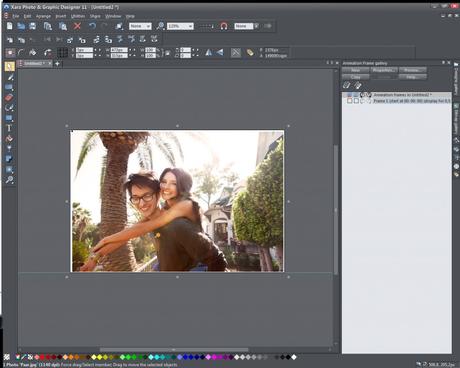Open the Edit menu
This screenshot has width=460, height=368.
27,16
